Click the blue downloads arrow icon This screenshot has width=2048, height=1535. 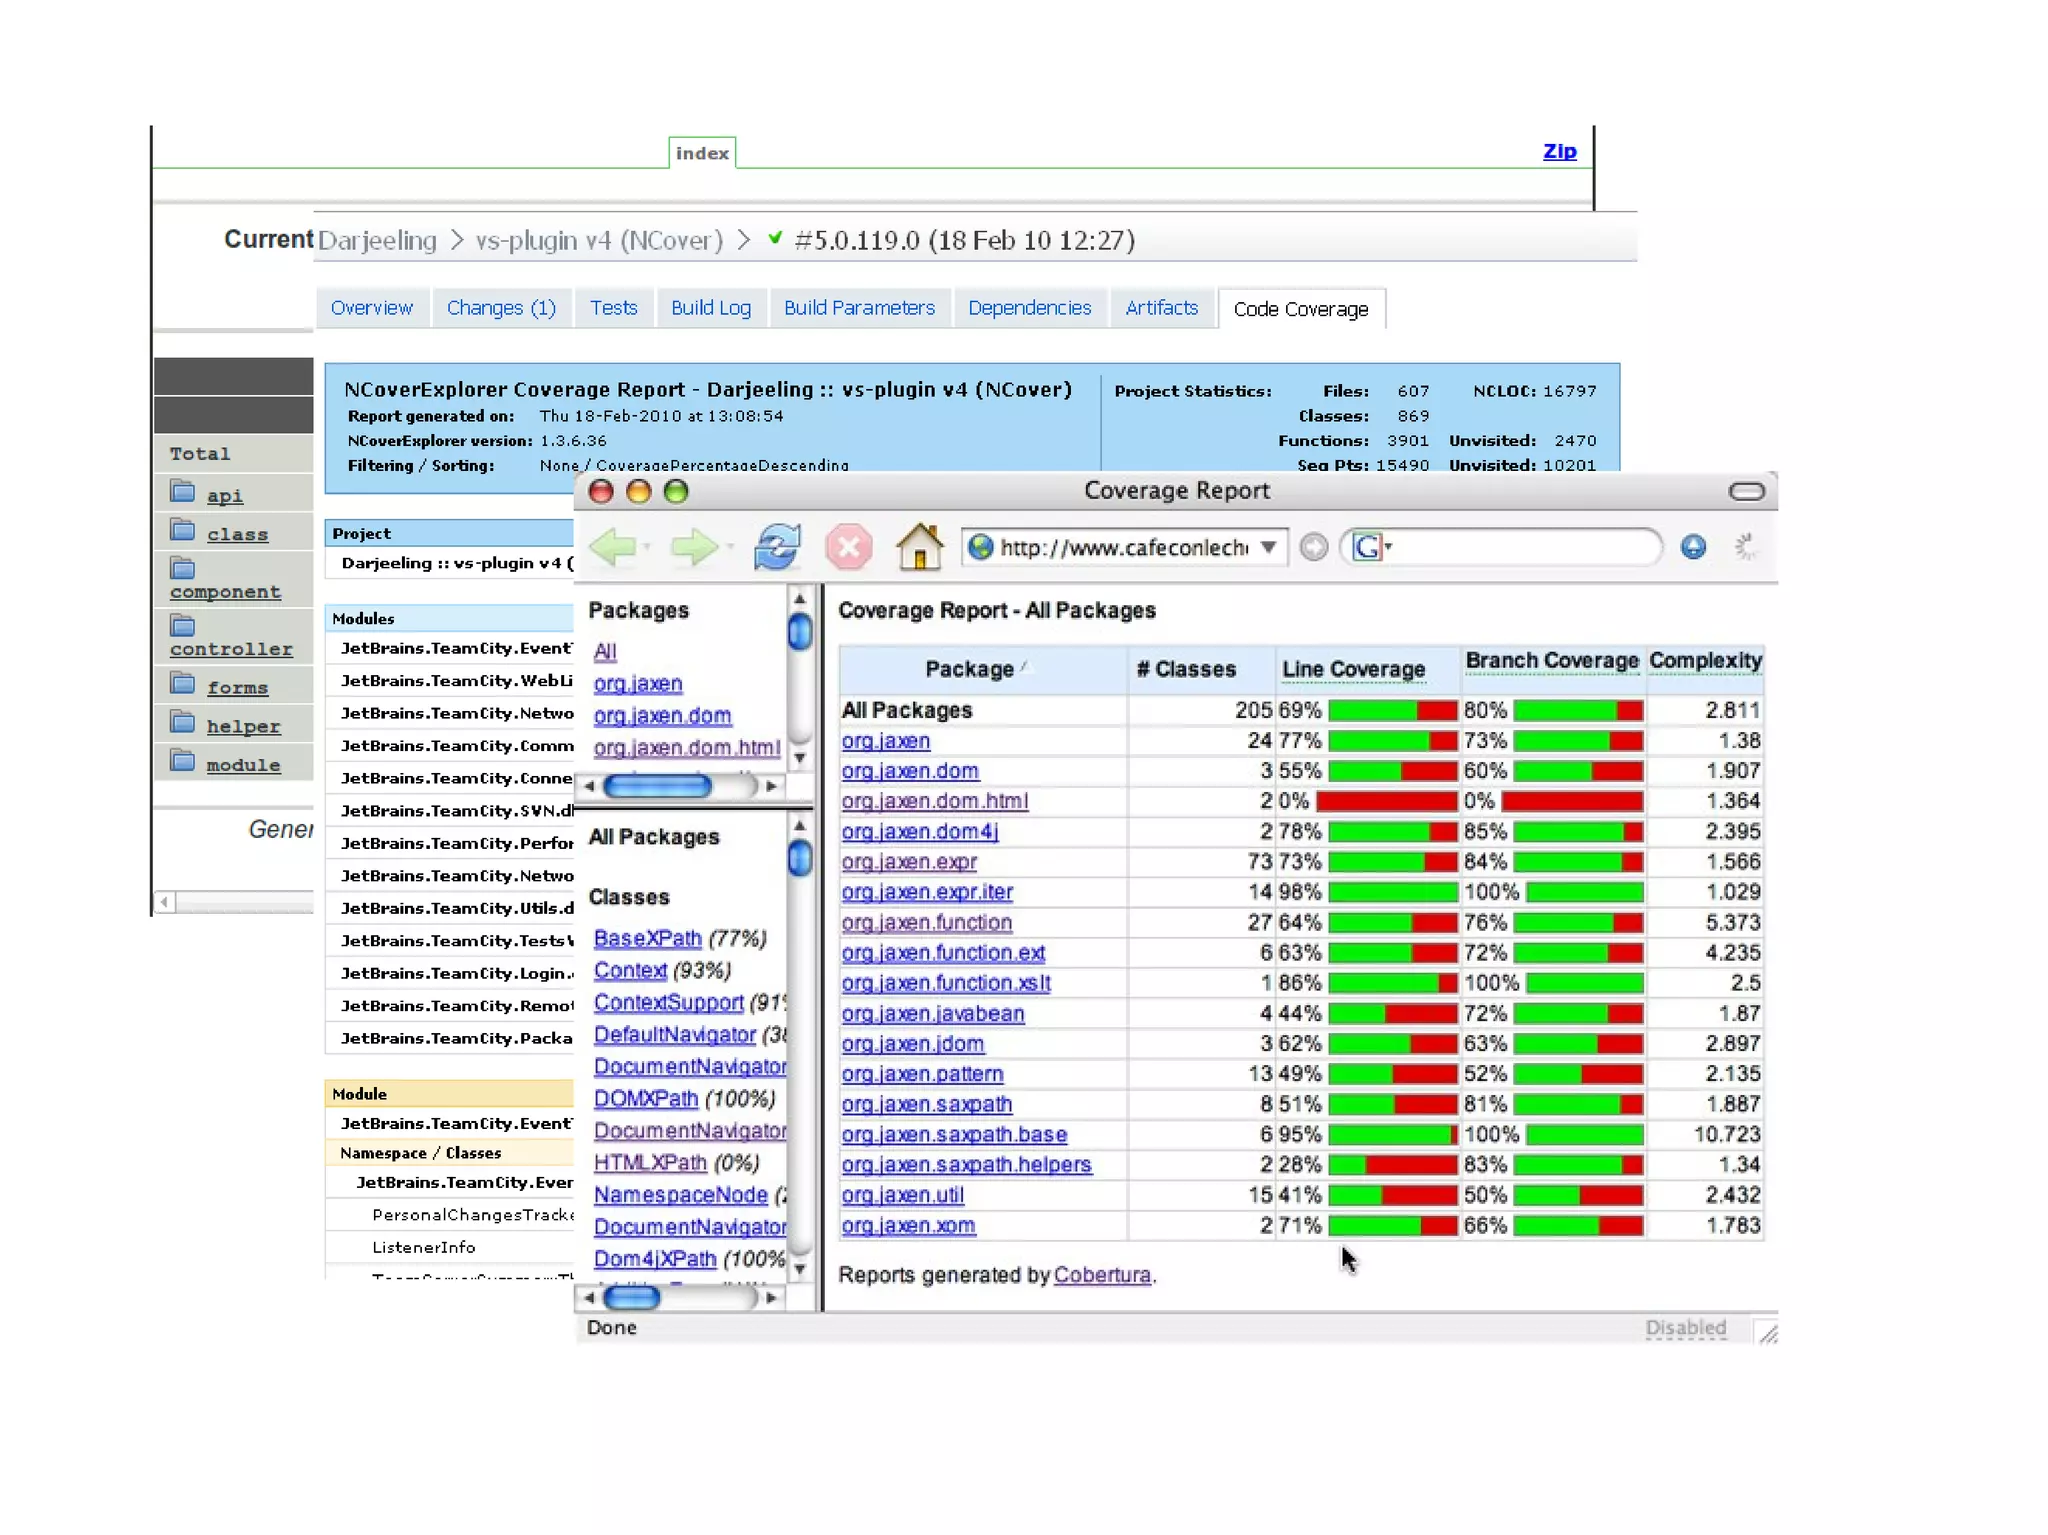(1693, 547)
